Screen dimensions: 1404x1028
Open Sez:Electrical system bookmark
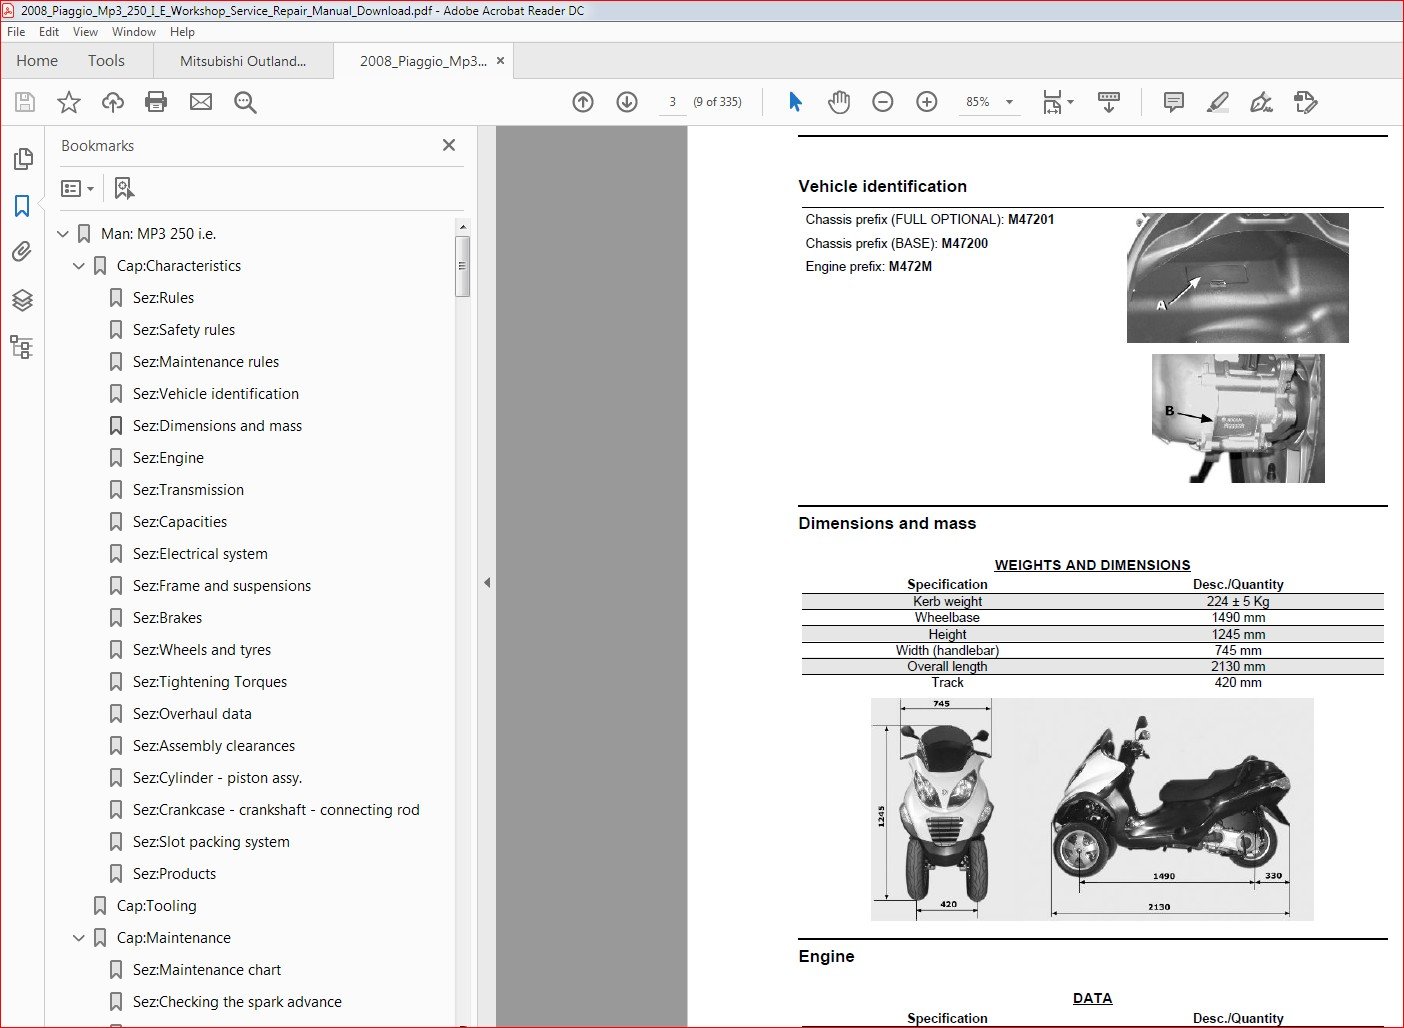point(200,554)
